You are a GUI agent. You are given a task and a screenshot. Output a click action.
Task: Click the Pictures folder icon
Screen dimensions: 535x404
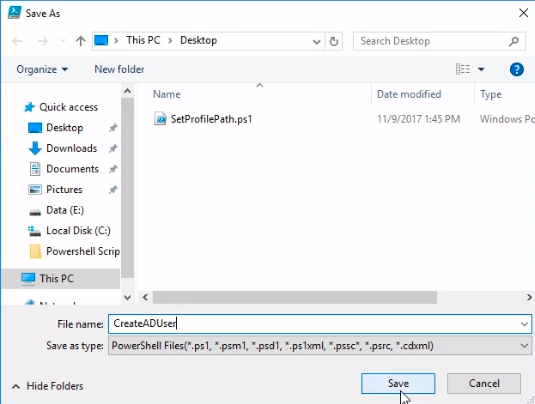pos(34,189)
